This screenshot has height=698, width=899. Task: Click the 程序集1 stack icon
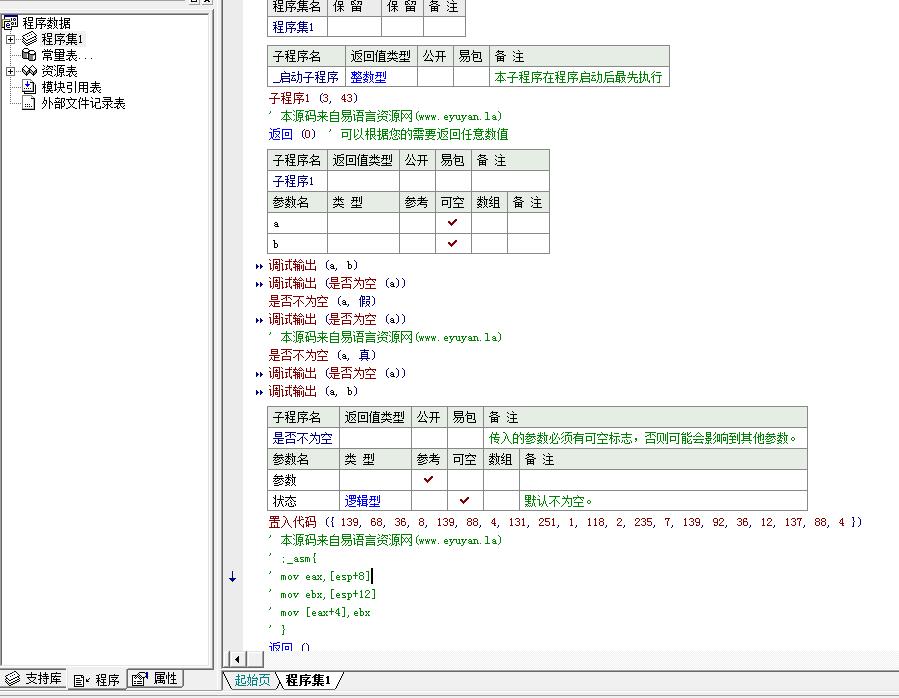[29, 39]
